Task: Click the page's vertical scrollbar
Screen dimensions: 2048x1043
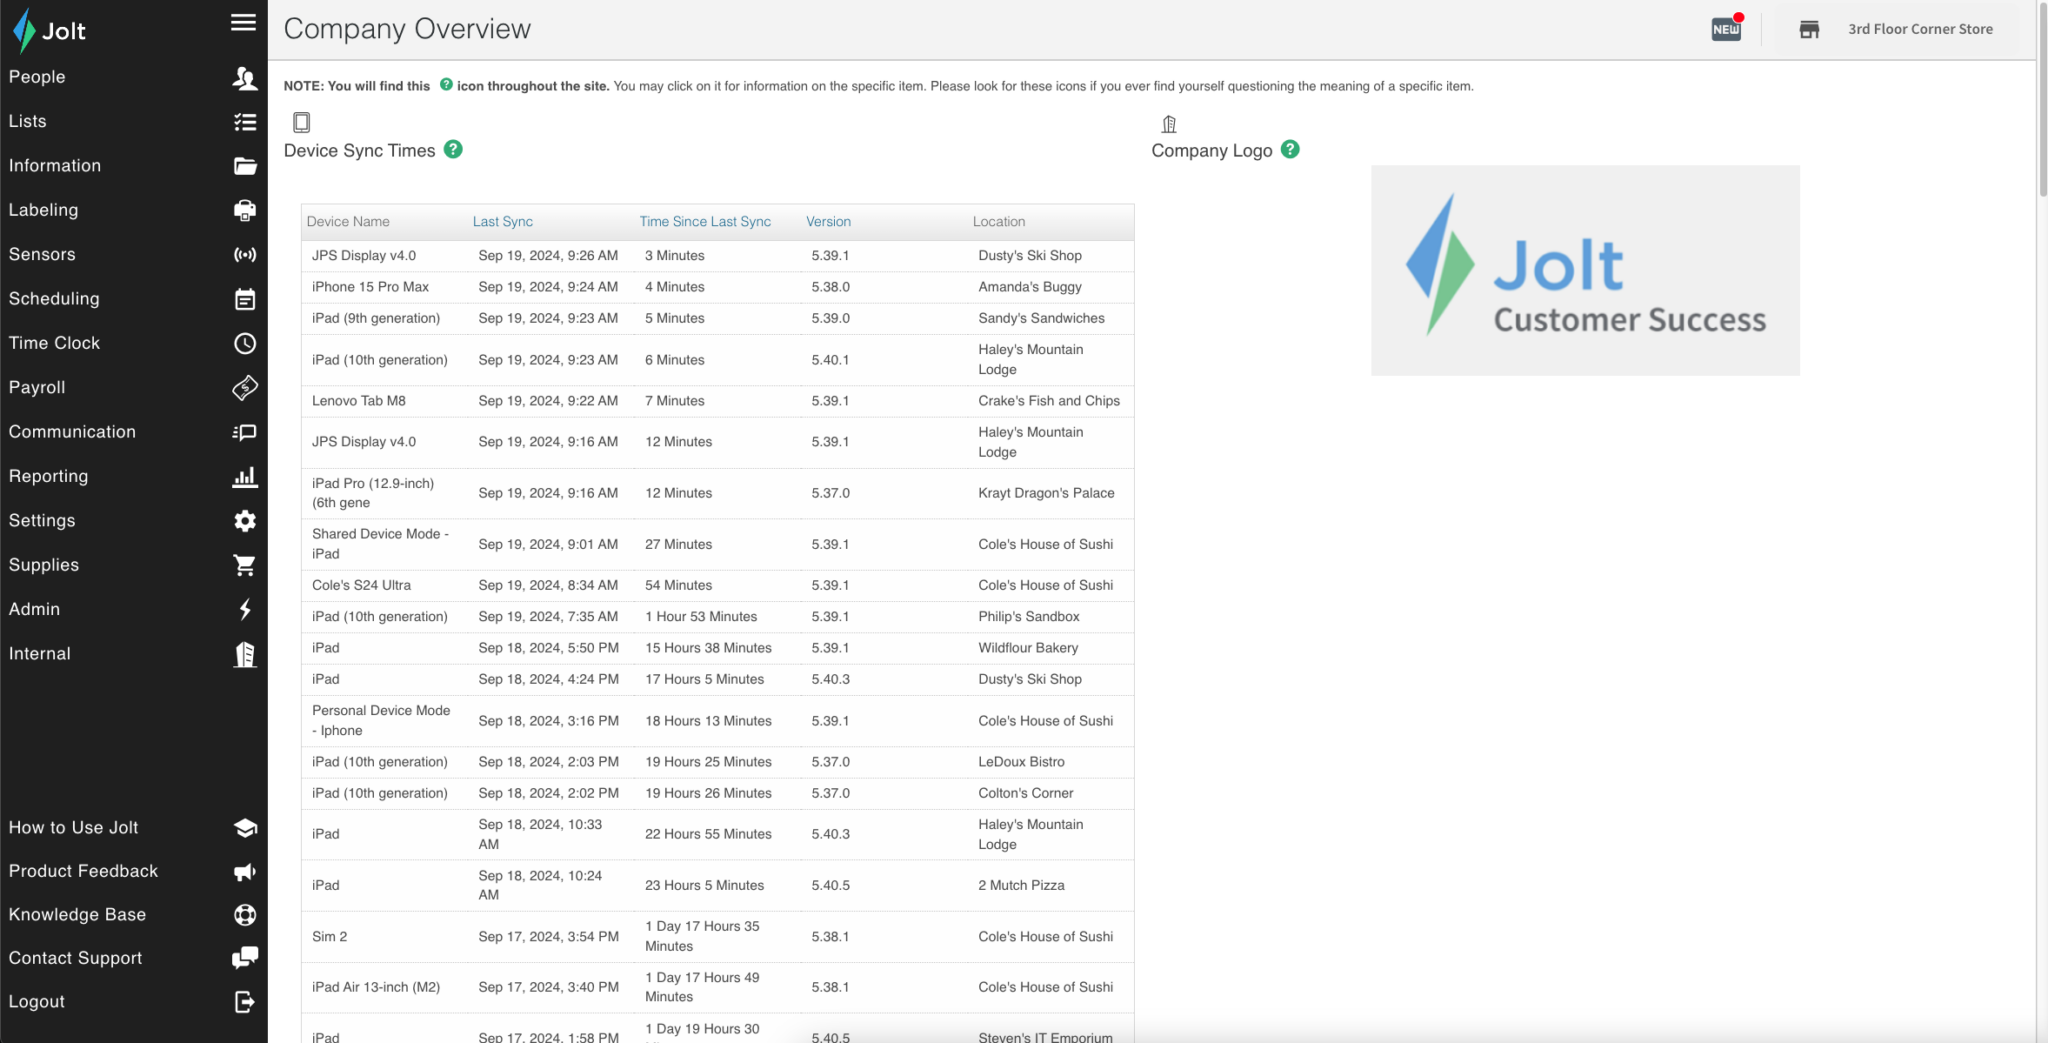Action: [2041, 100]
